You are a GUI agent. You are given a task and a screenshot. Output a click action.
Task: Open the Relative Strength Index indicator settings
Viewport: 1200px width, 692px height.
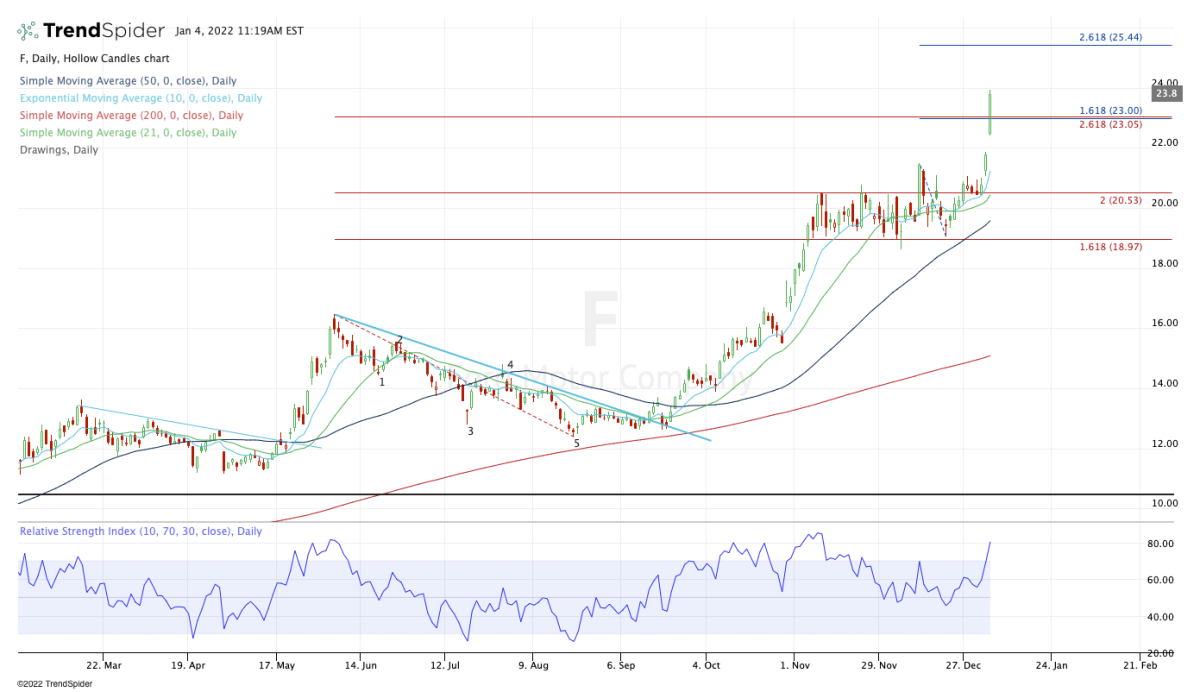[x=140, y=531]
